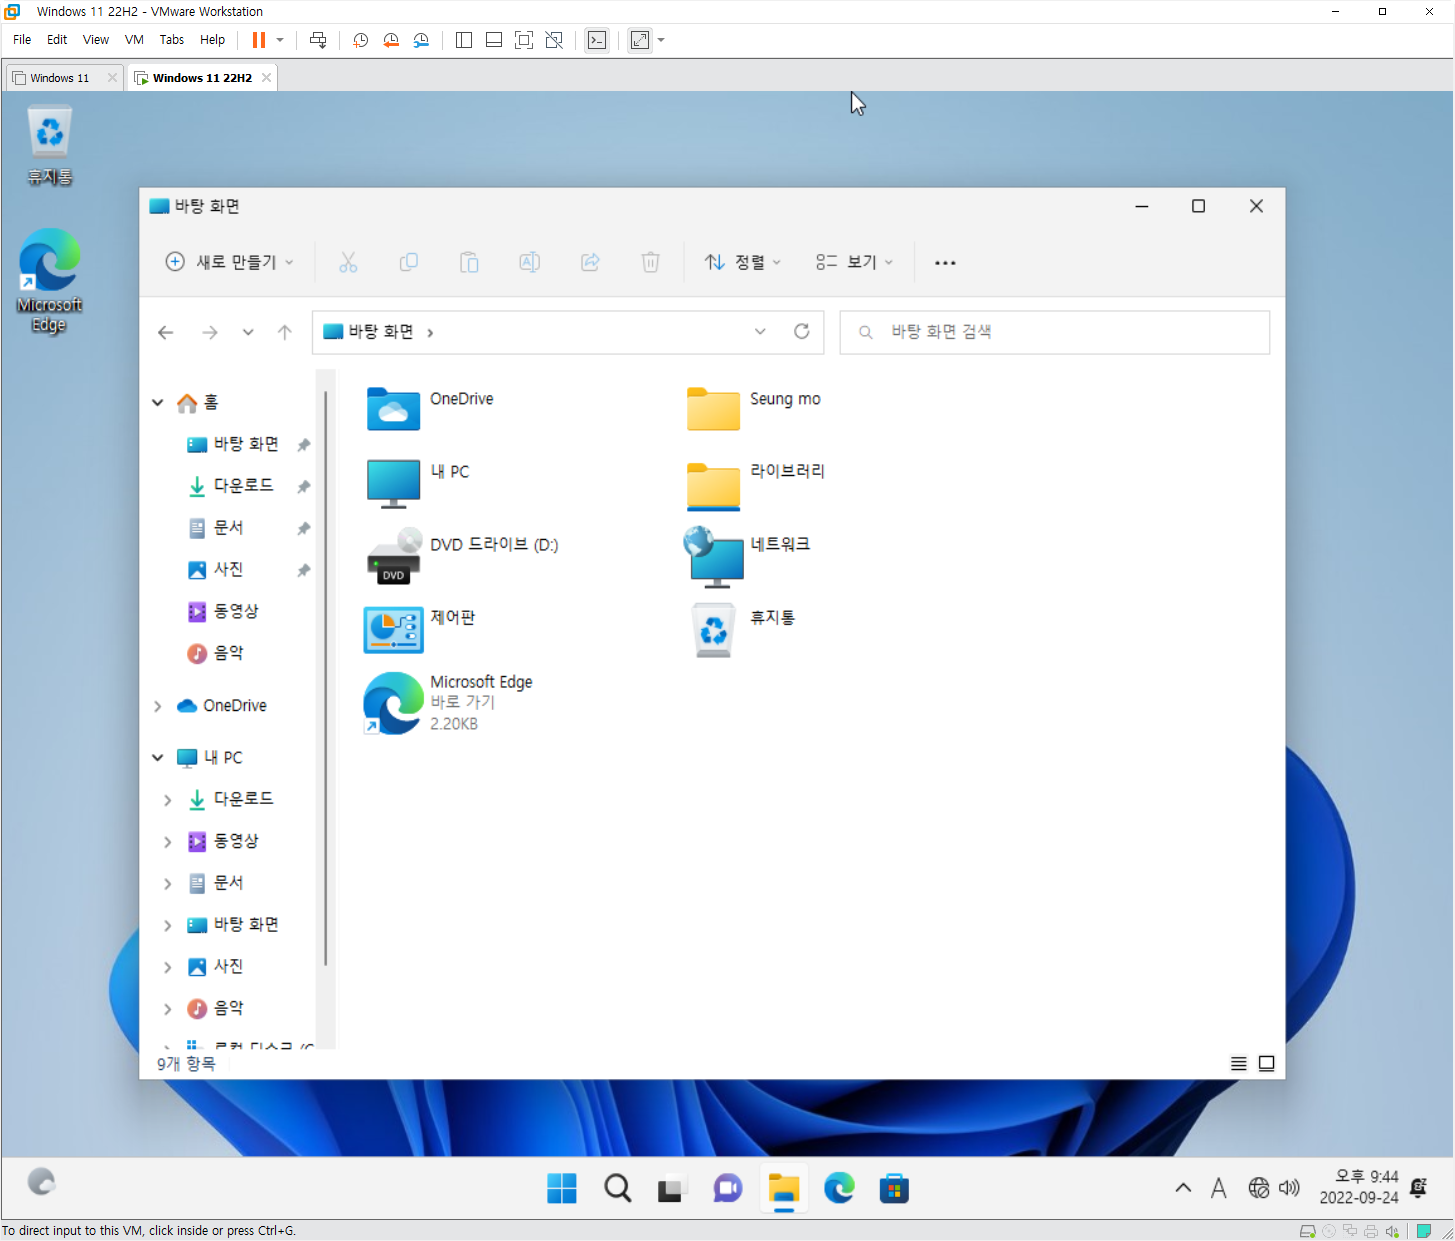Expand the address bar history dropdown
The image size is (1455, 1241).
[x=760, y=332]
